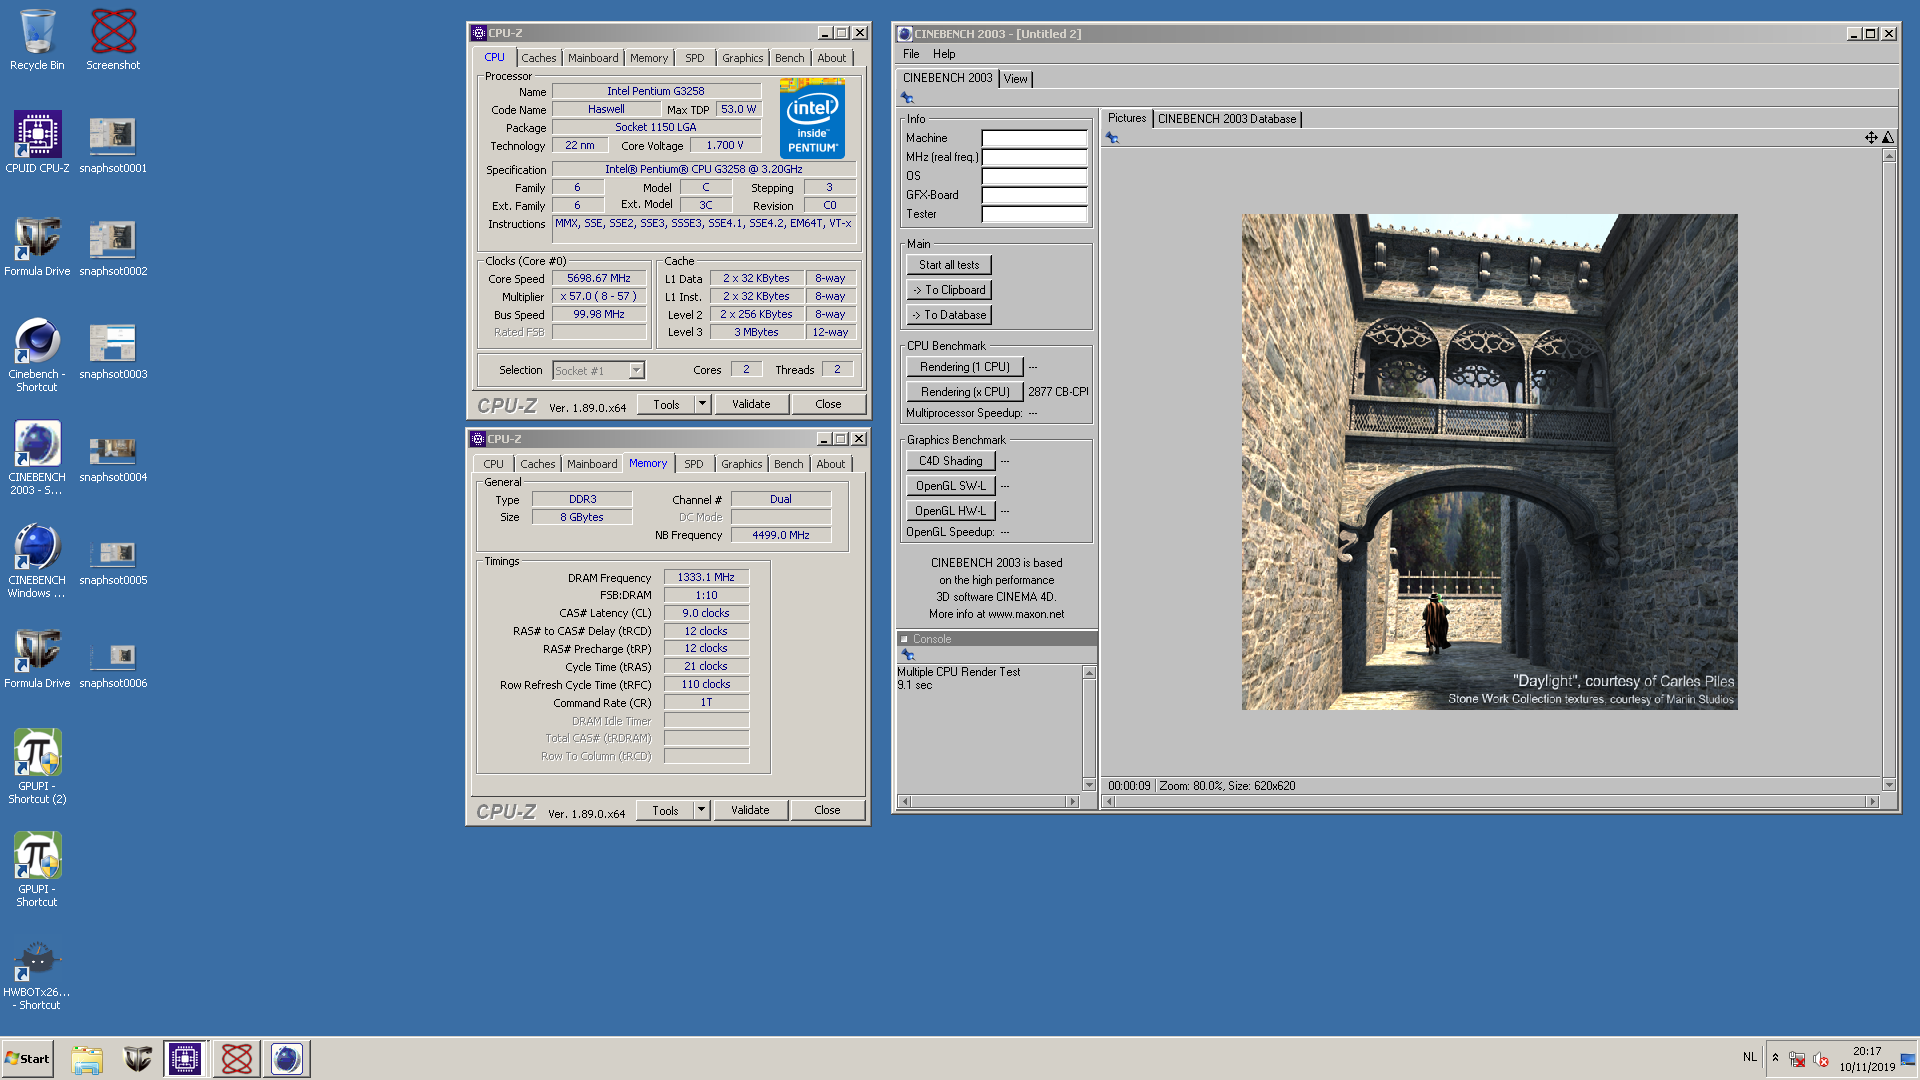Open the CINEBENCH Windows desktop shortcut
Viewport: 1920px width, 1080px height.
pyautogui.click(x=37, y=561)
